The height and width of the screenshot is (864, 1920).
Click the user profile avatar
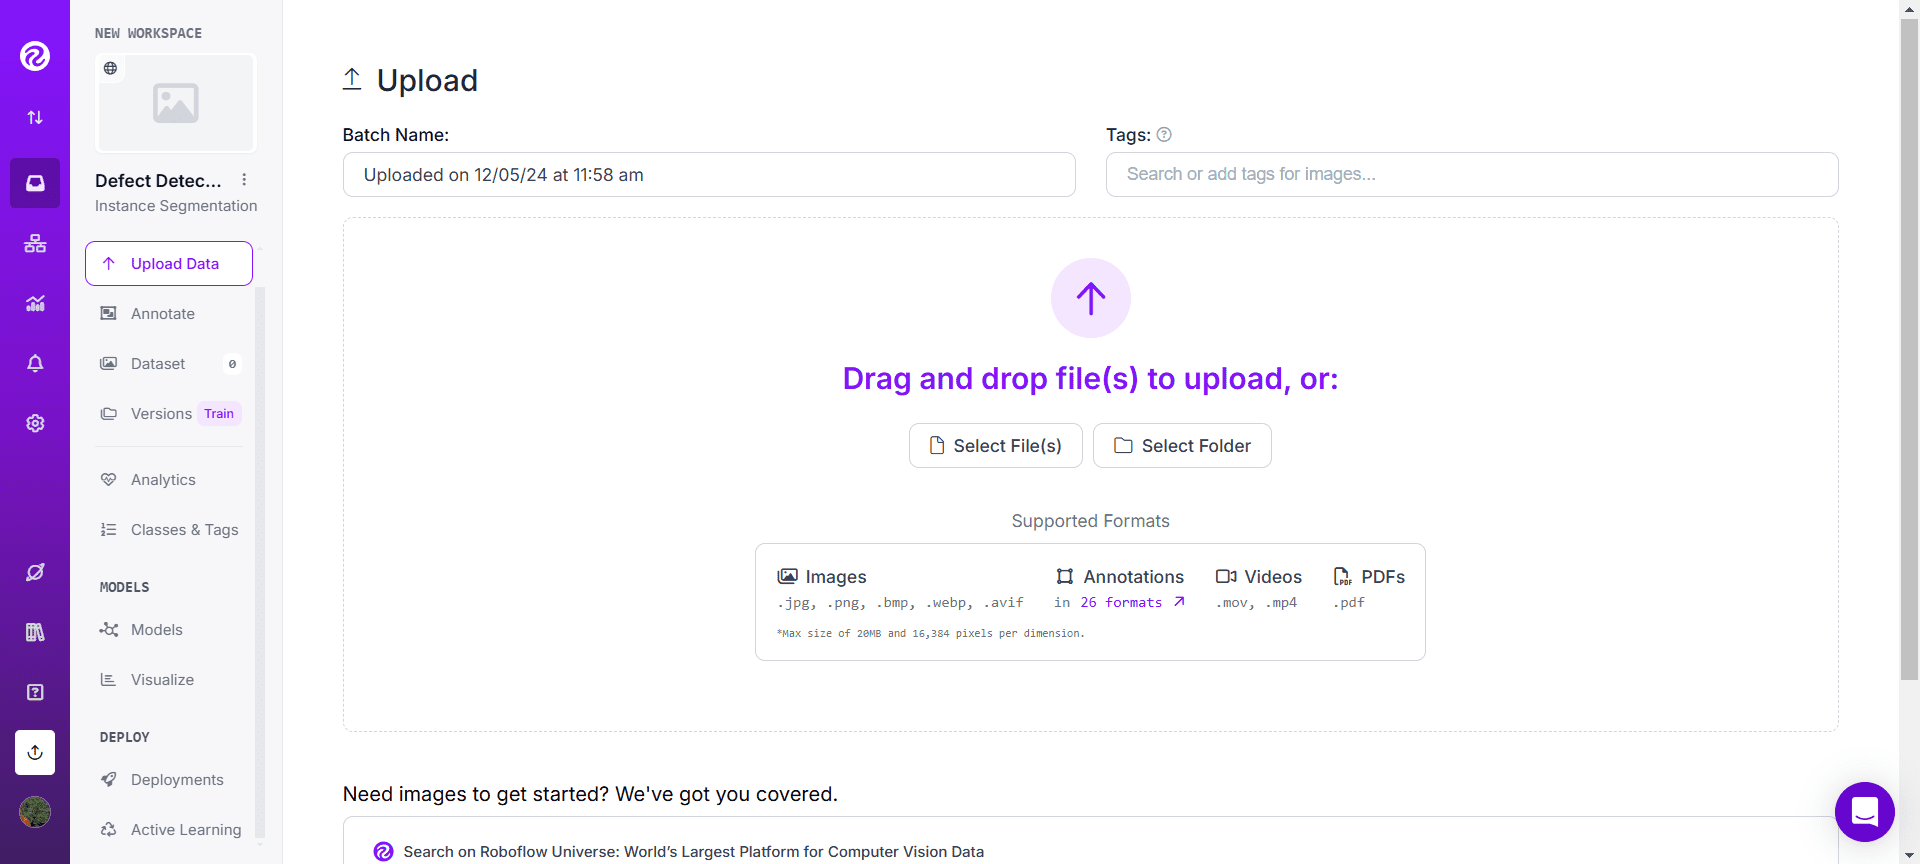[35, 812]
